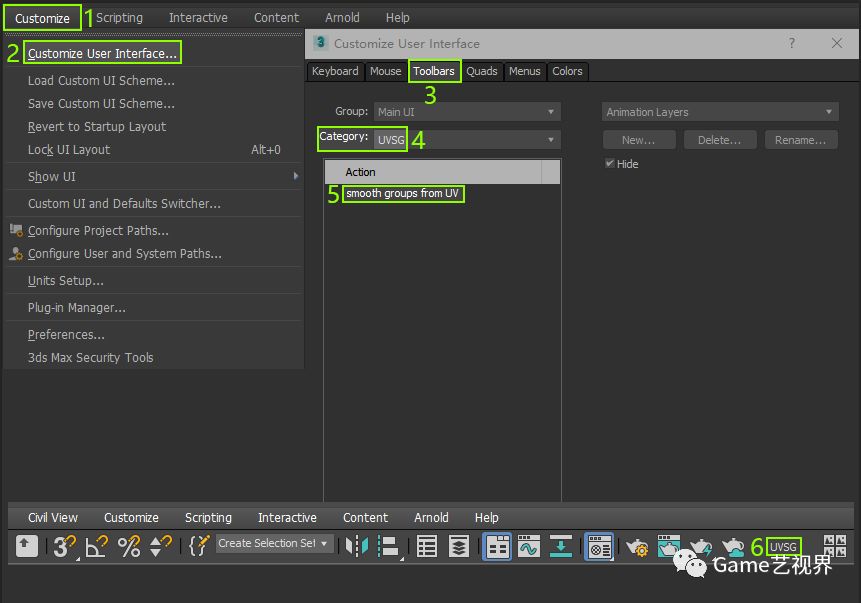This screenshot has width=861, height=603.
Task: Open Customize in the lower menu bar
Action: coord(131,517)
